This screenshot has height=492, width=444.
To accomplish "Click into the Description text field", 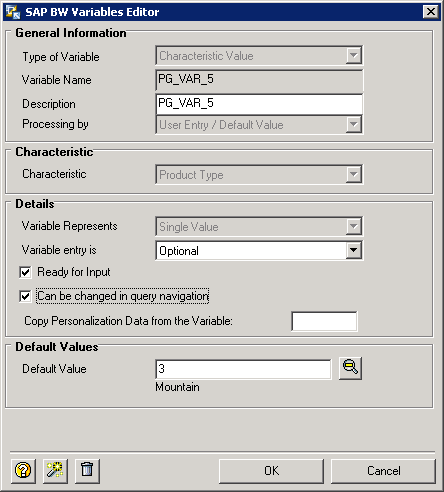I will (x=259, y=103).
